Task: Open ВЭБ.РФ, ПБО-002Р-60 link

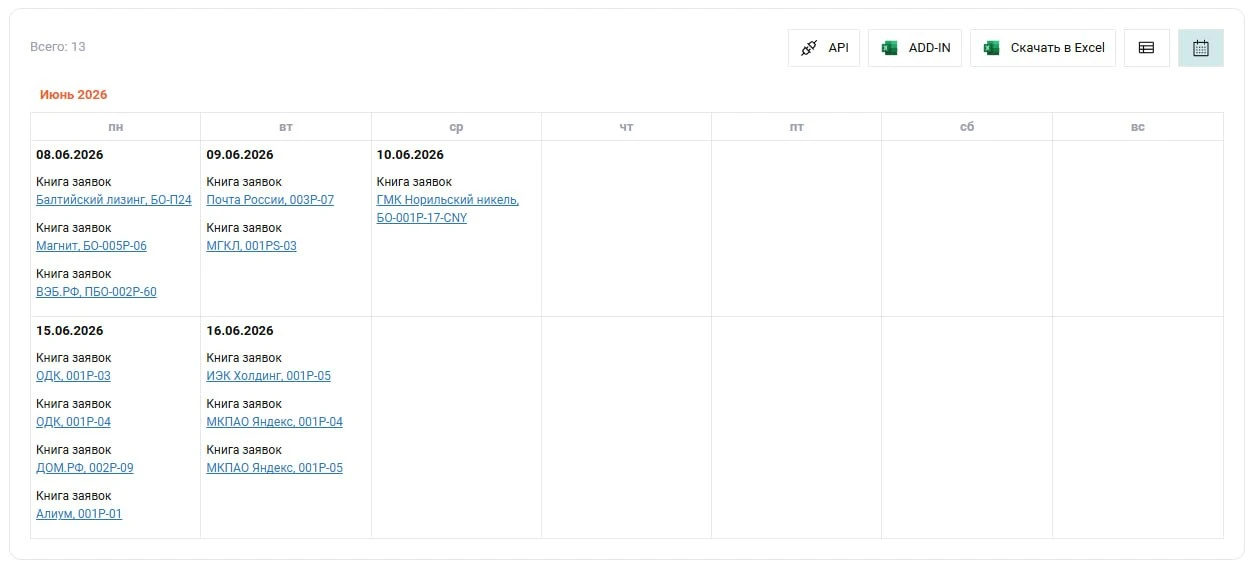Action: (x=96, y=292)
